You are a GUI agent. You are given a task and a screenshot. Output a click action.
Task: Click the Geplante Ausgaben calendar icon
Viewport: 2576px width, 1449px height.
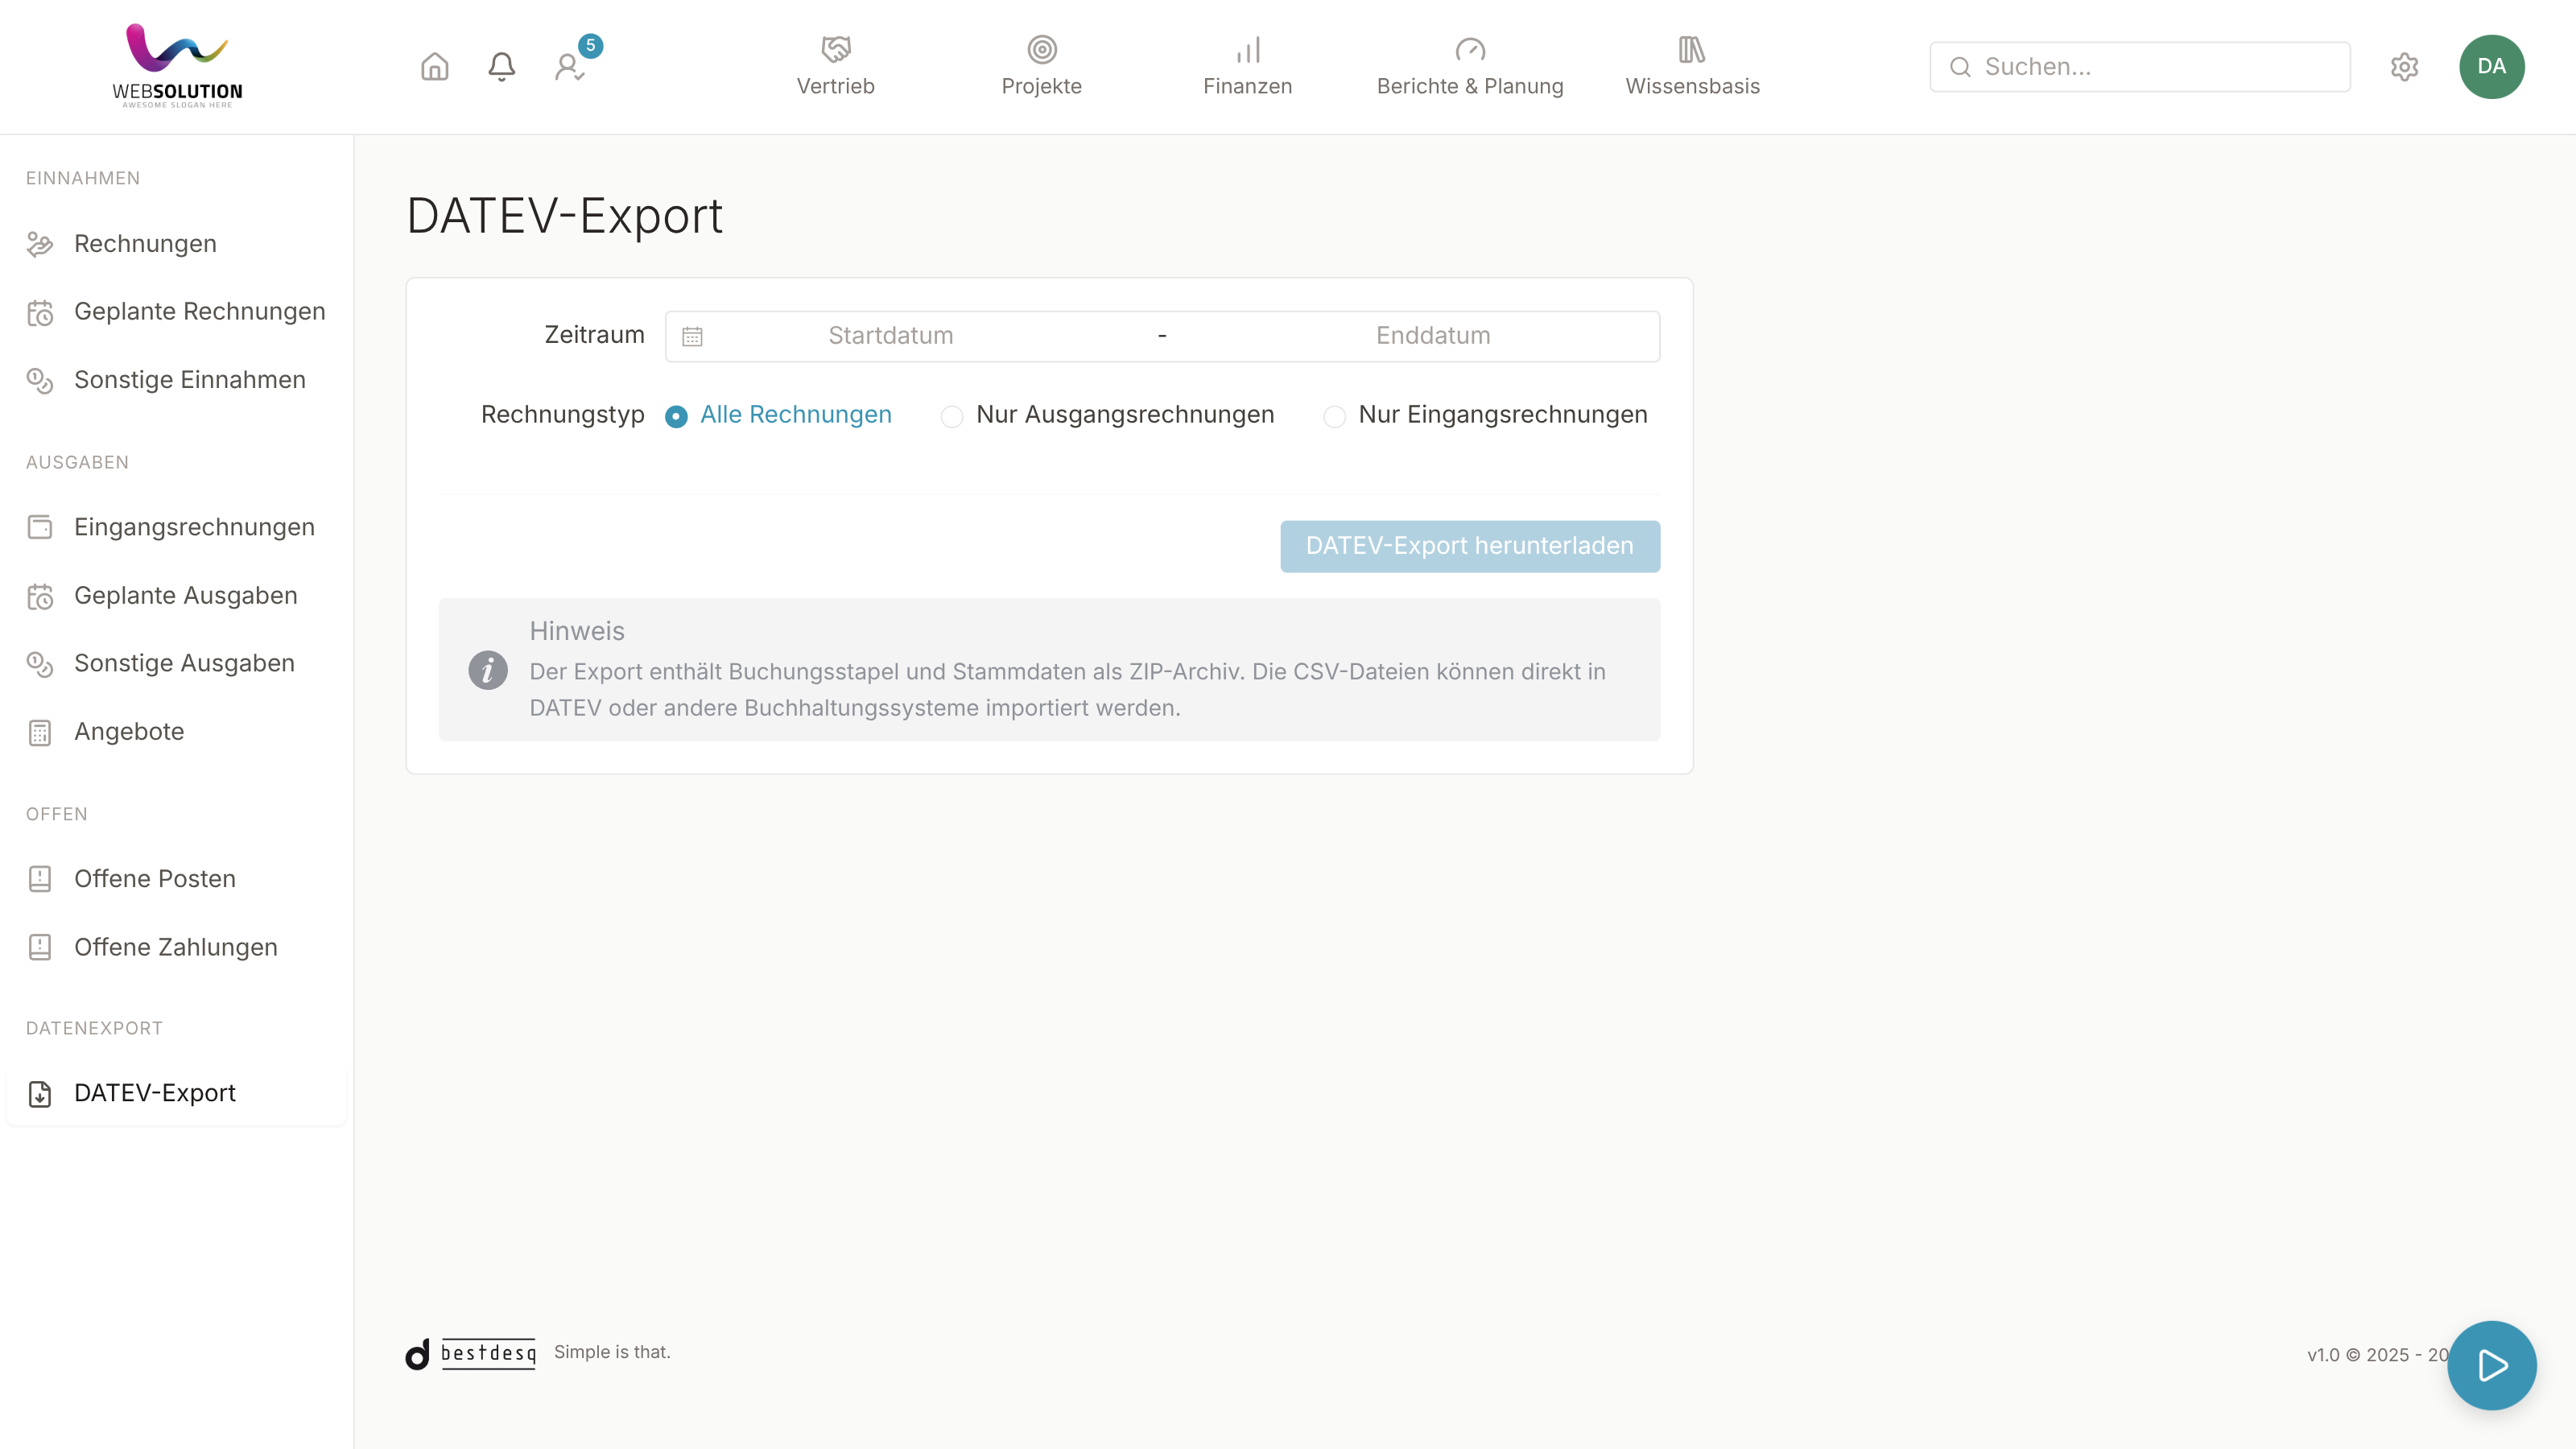coord(40,597)
